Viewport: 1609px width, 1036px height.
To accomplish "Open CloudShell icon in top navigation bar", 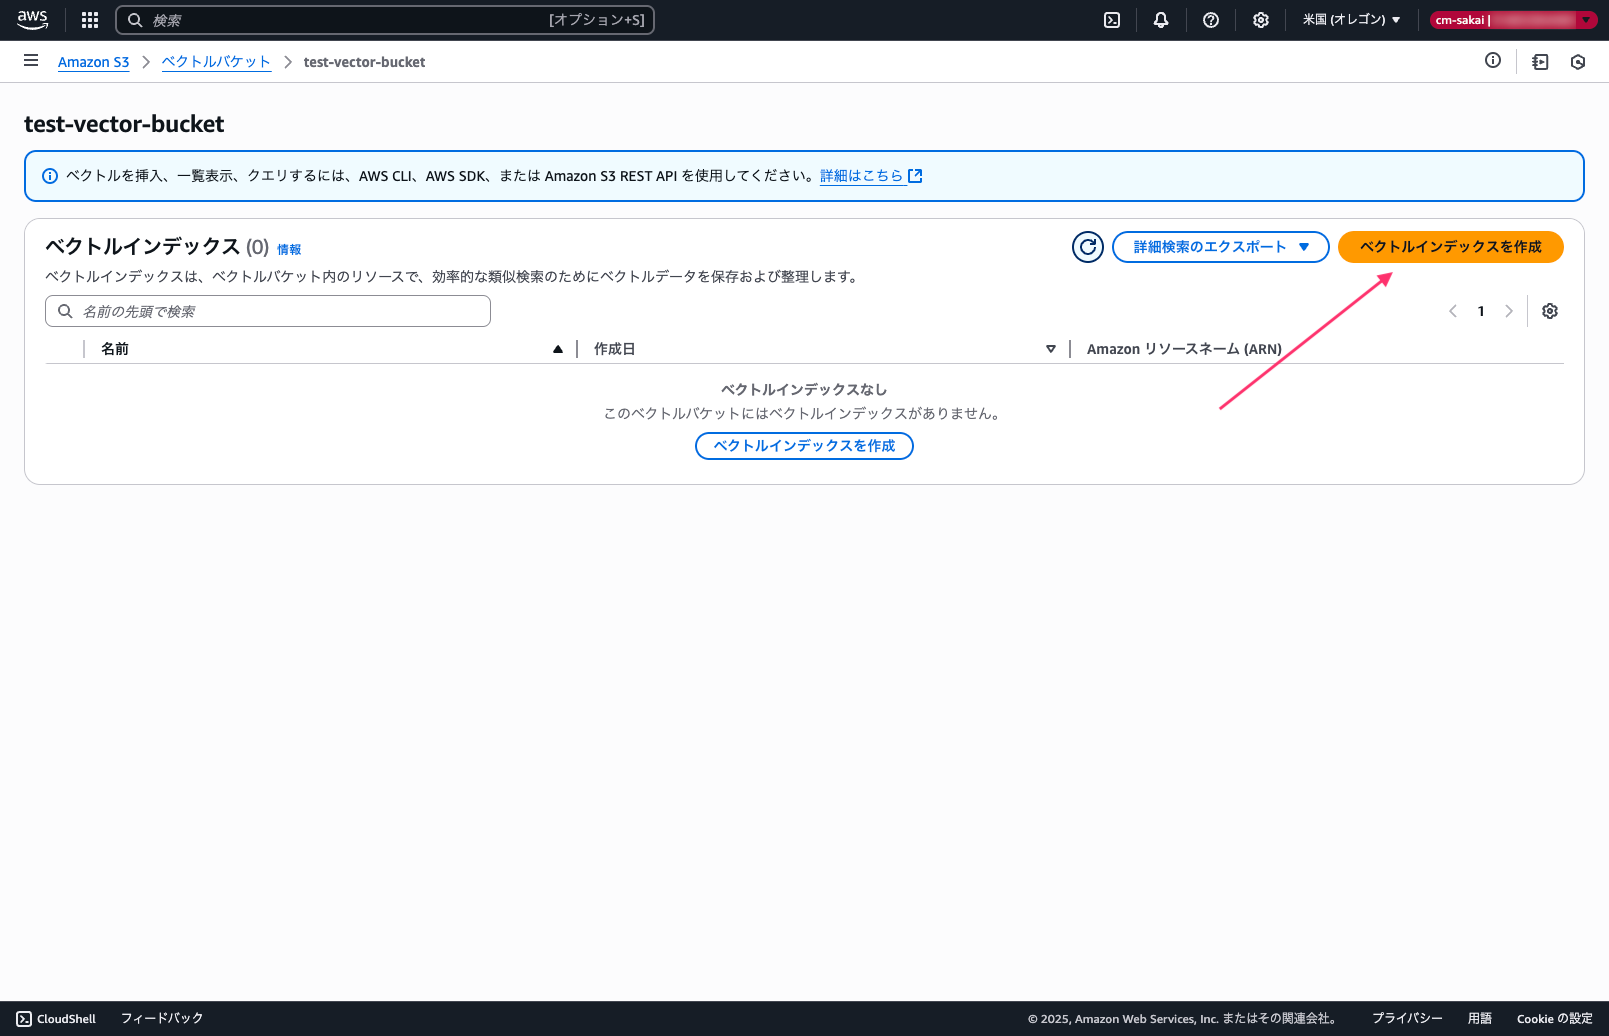I will (x=1112, y=20).
